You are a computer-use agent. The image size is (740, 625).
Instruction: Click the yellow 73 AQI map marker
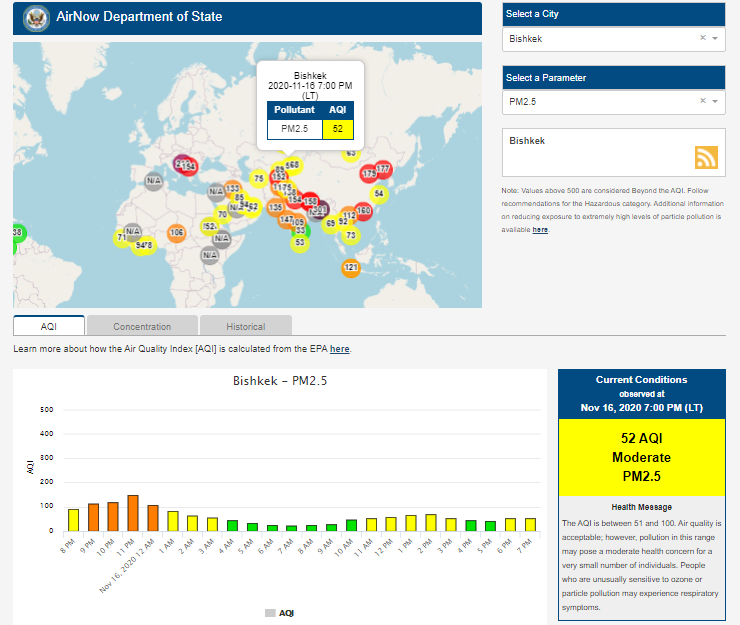pyautogui.click(x=350, y=235)
